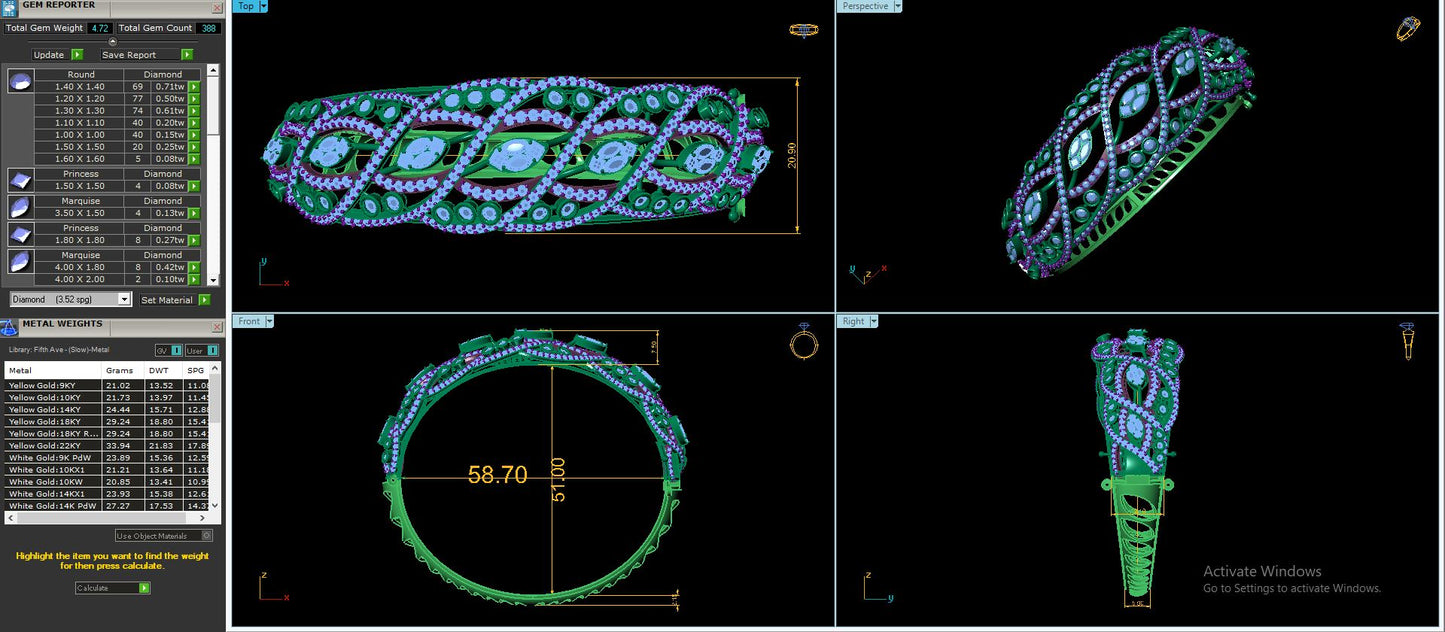This screenshot has height=632, width=1445.
Task: Open the Front viewport dropdown arrow
Action: click(x=269, y=321)
